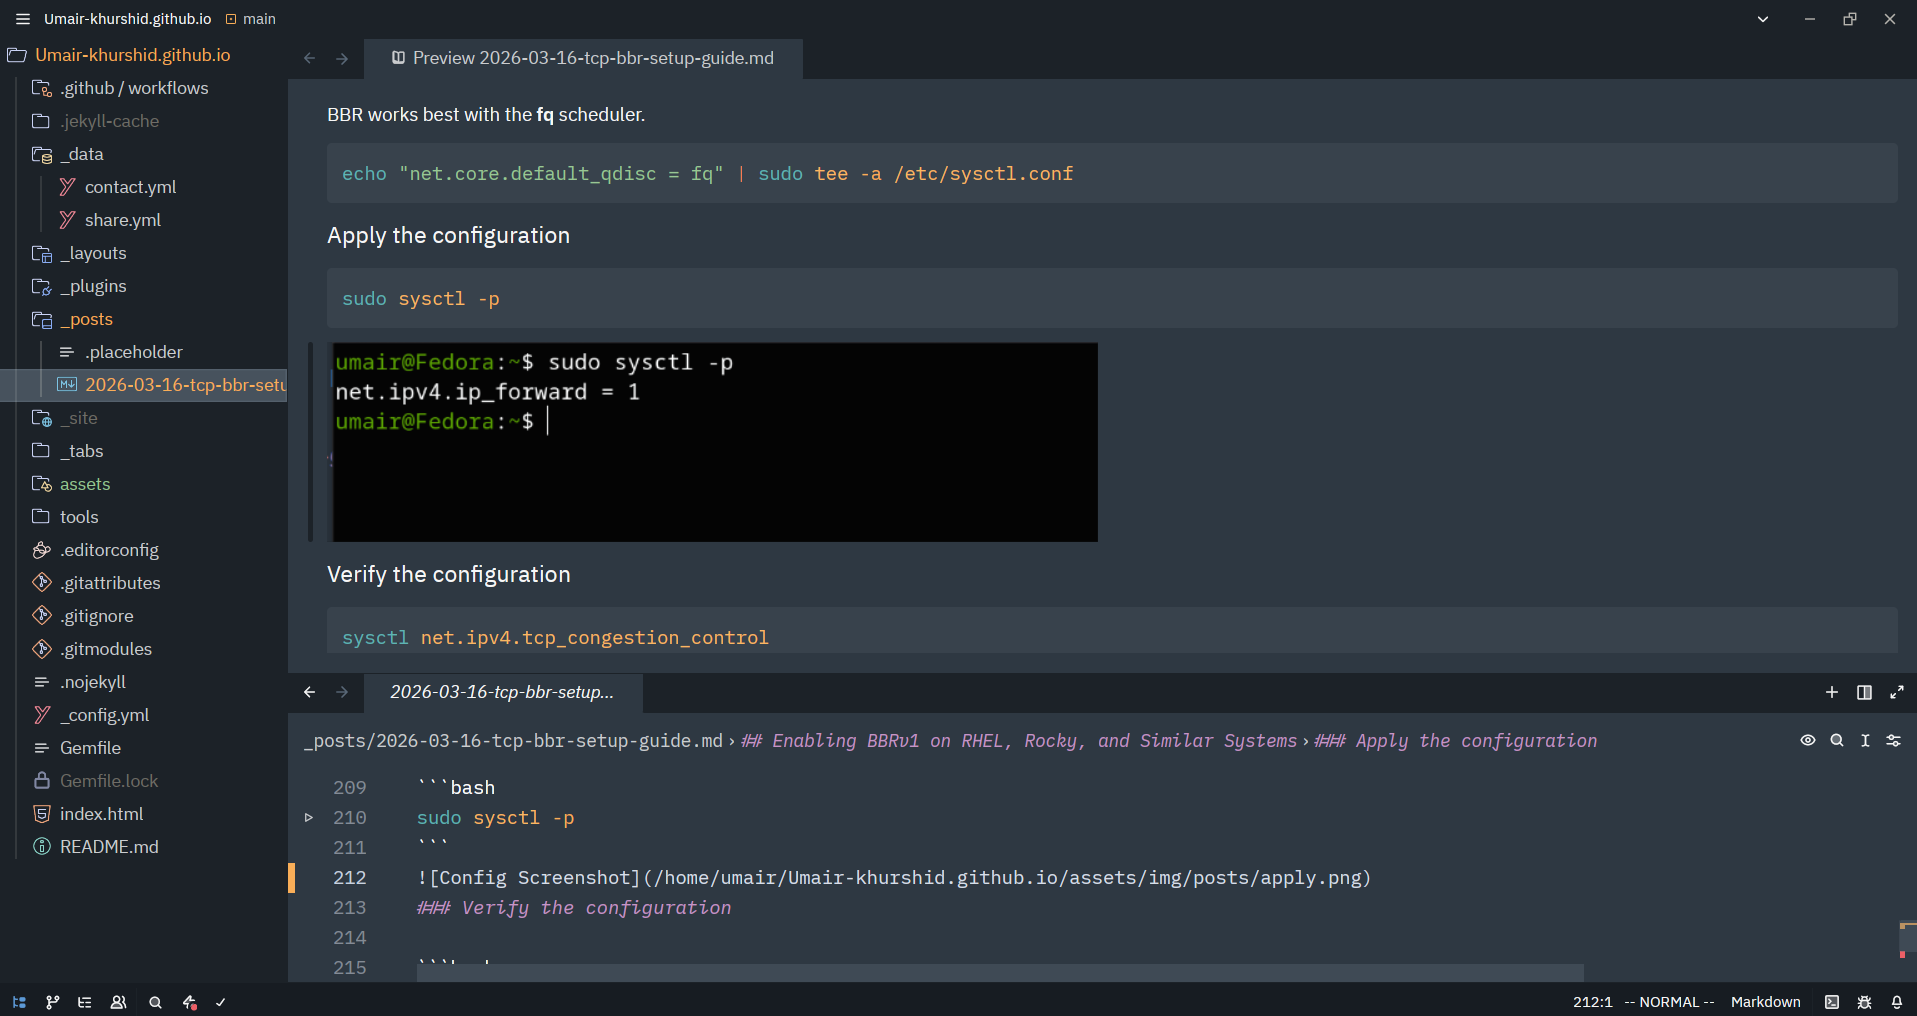Open the notifications bell icon

click(x=1897, y=1002)
